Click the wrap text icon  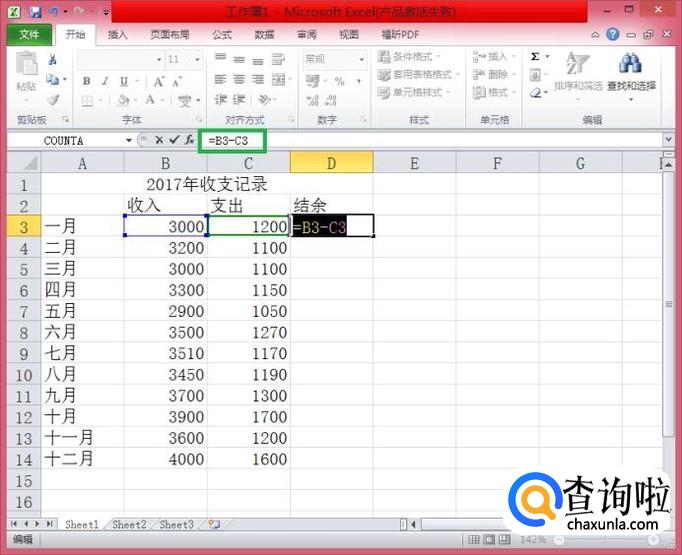(x=278, y=59)
